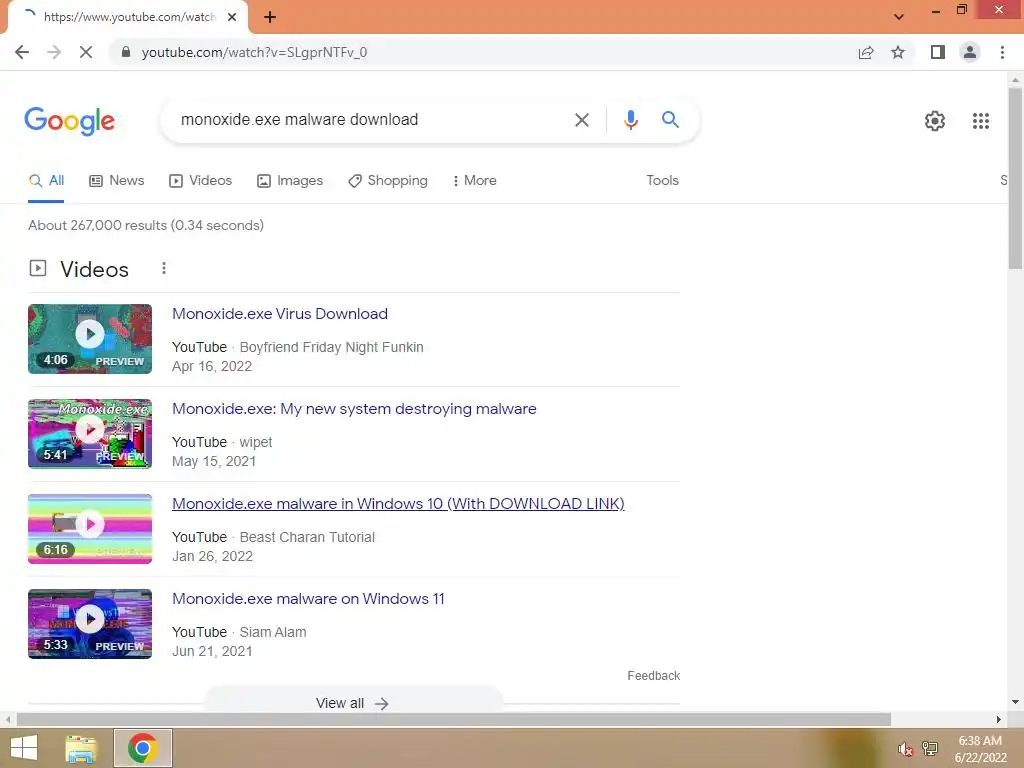Play the 4:06 video thumbnail

90,339
